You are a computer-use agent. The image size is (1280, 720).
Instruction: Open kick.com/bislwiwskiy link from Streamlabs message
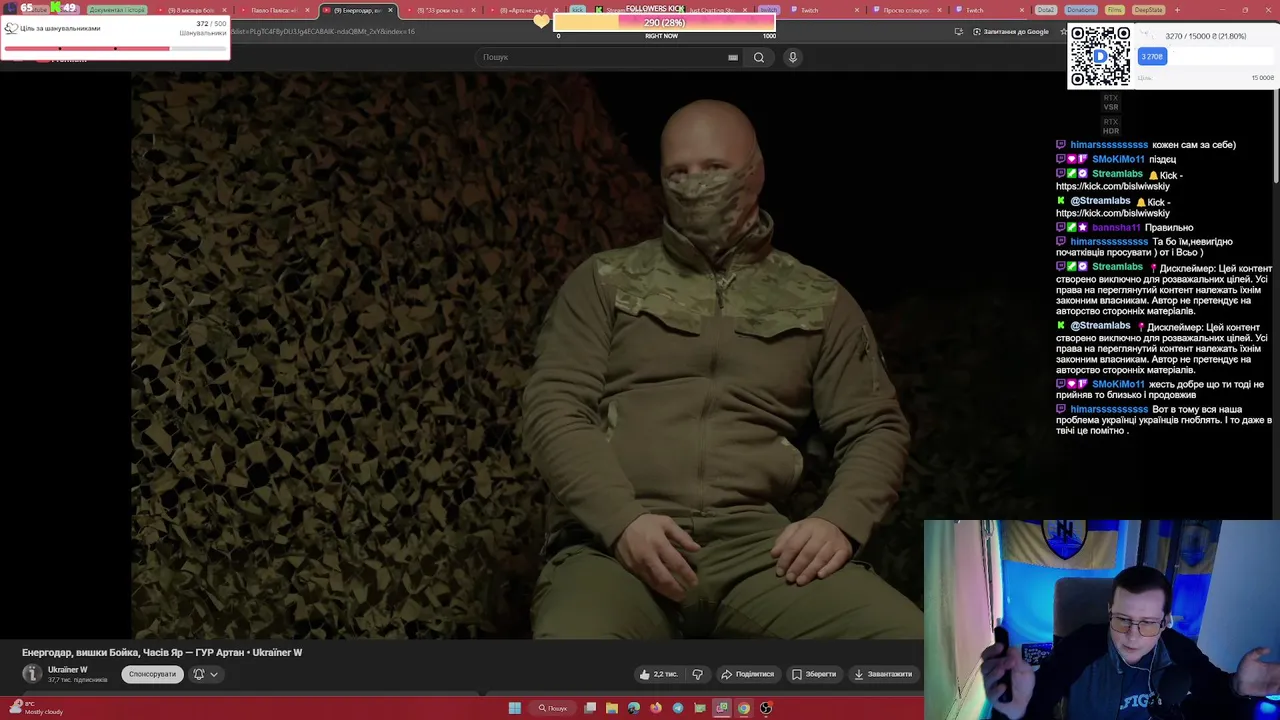1112,186
